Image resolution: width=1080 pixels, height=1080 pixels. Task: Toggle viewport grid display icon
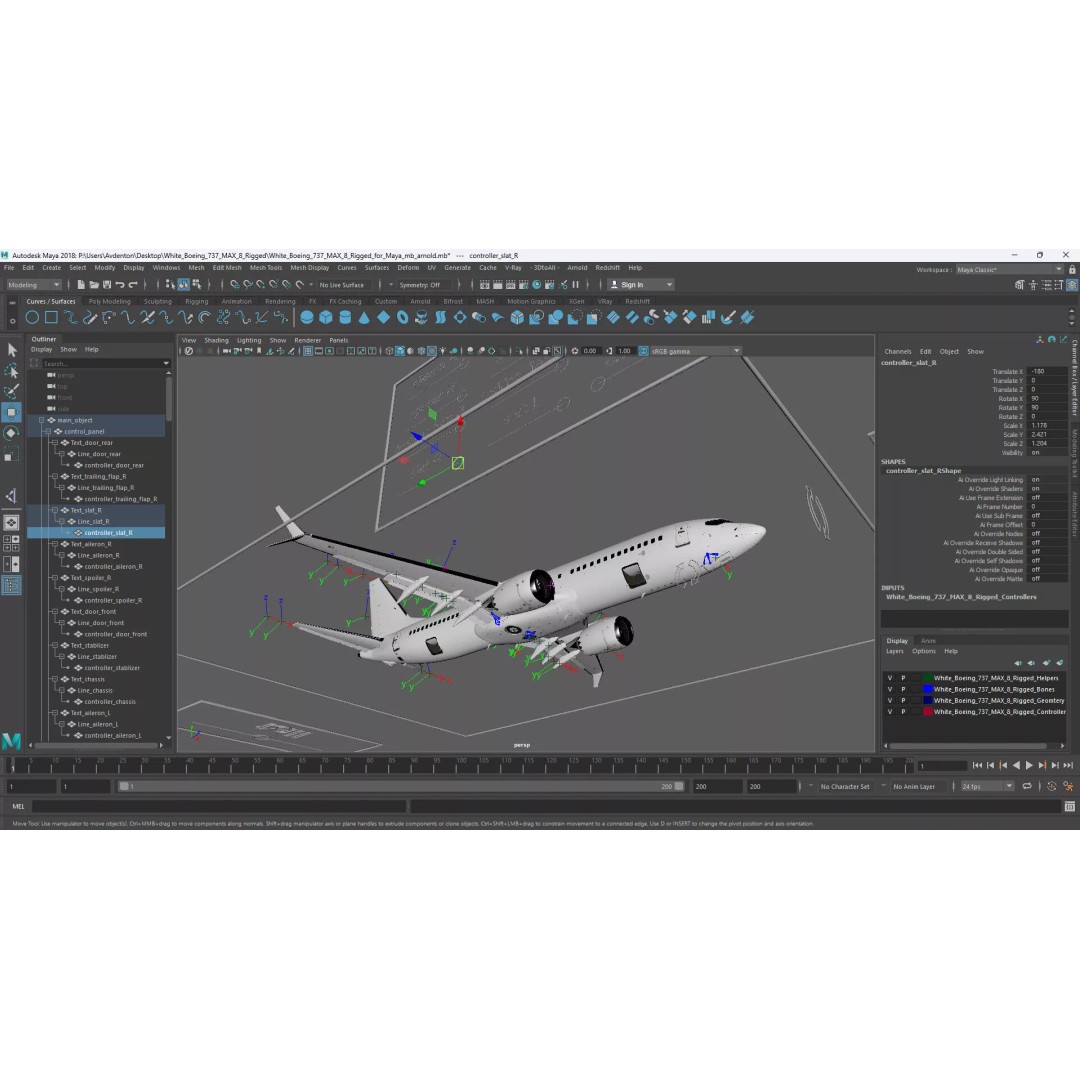[x=308, y=351]
